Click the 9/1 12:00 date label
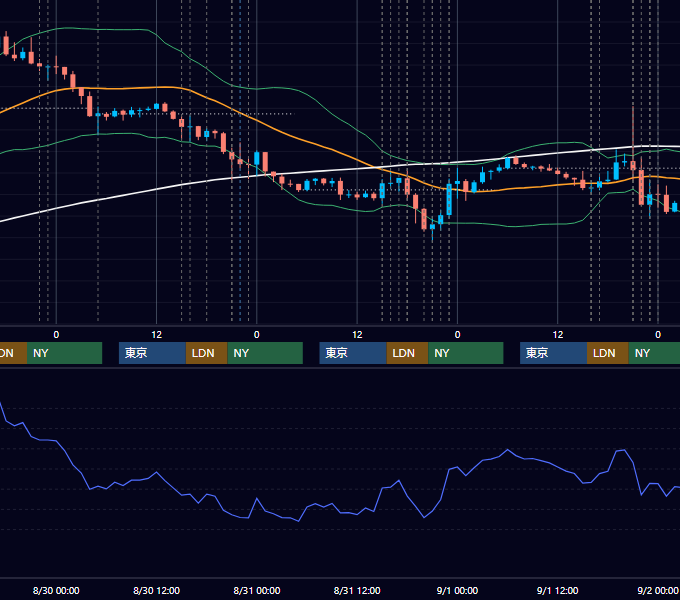 557,590
